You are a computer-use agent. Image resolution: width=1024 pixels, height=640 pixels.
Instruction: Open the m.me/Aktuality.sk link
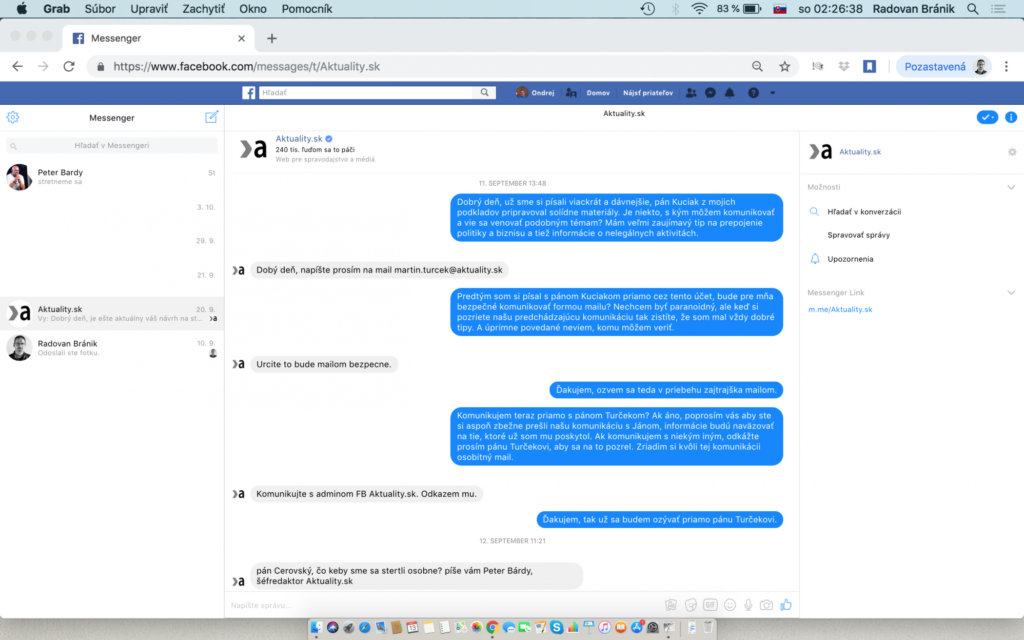pos(840,310)
